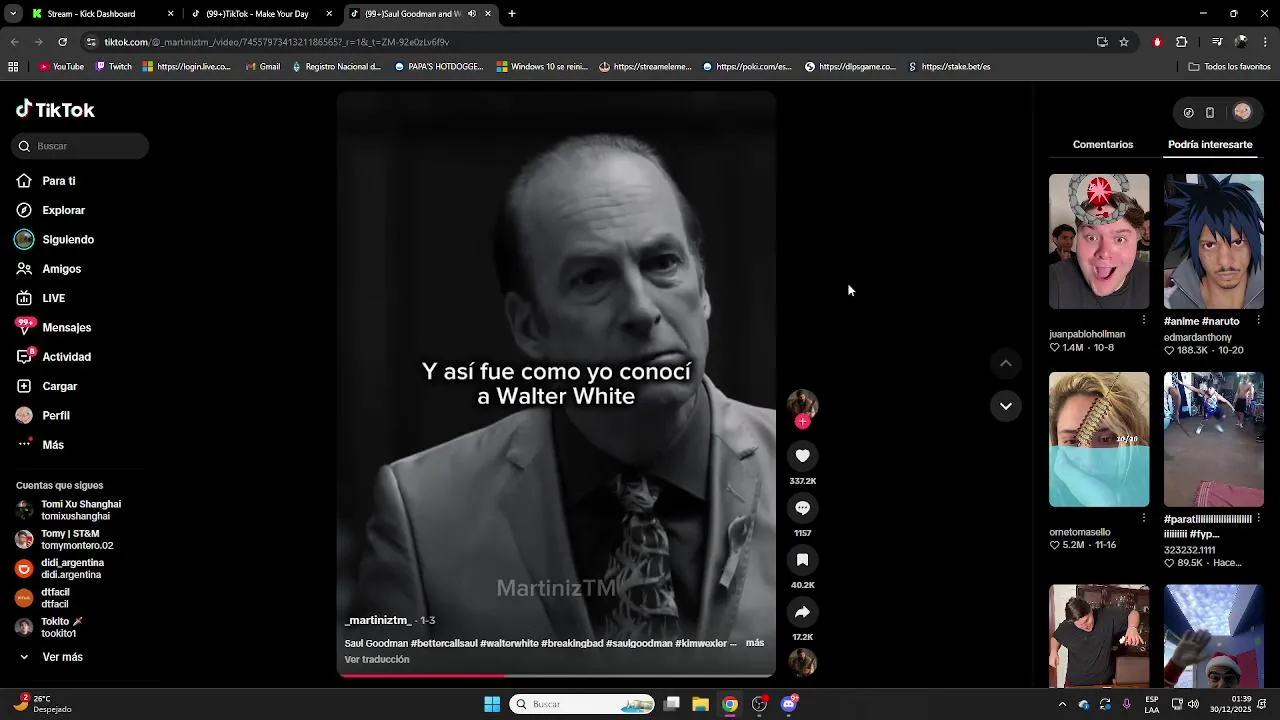Like the video with the heart icon
The height and width of the screenshot is (720, 1280).
[802, 456]
